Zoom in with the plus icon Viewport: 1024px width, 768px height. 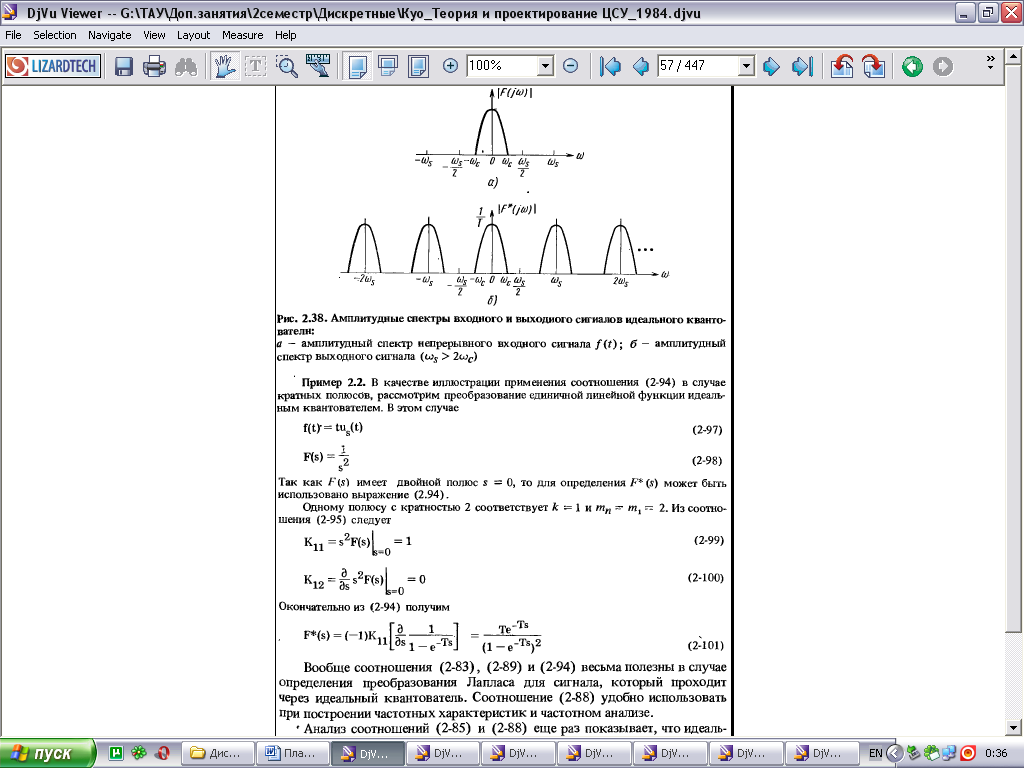click(x=450, y=65)
